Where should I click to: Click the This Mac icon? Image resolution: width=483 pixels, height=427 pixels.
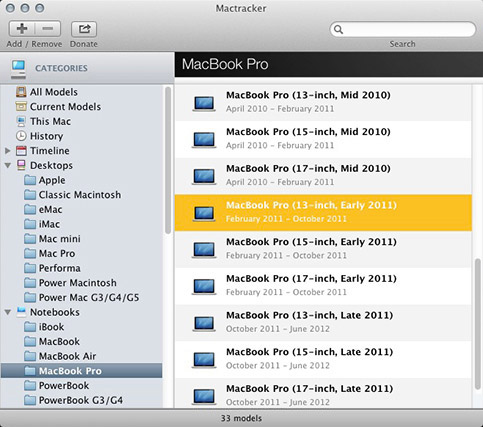[21, 121]
